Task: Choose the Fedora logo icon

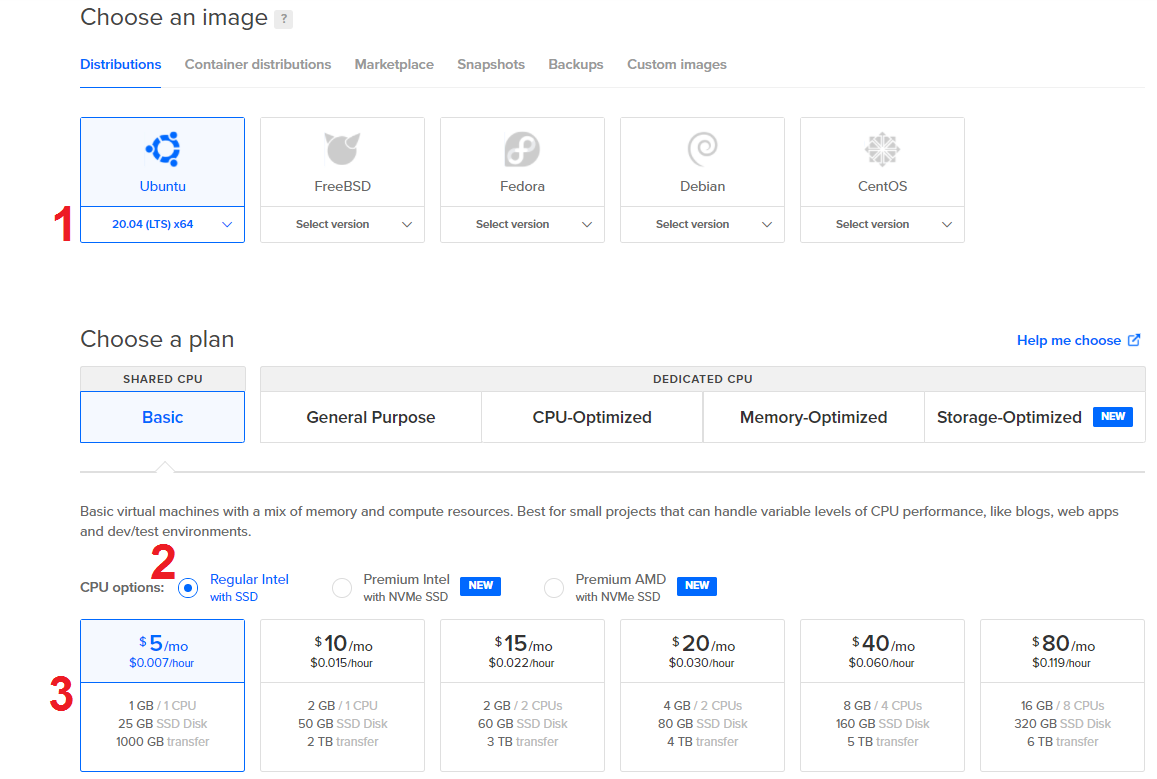Action: pos(522,150)
